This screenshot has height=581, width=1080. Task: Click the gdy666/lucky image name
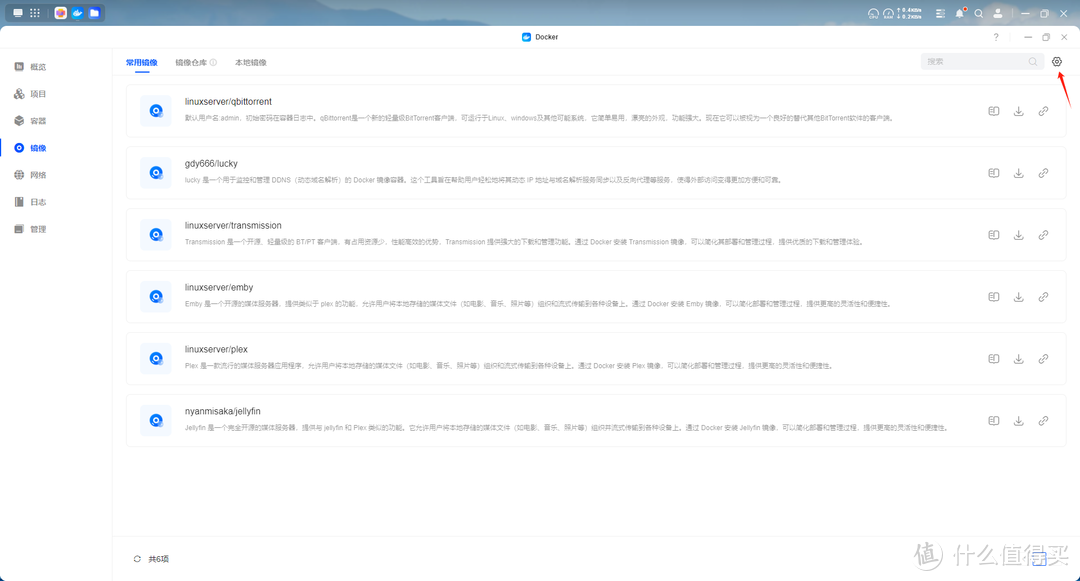coord(211,164)
